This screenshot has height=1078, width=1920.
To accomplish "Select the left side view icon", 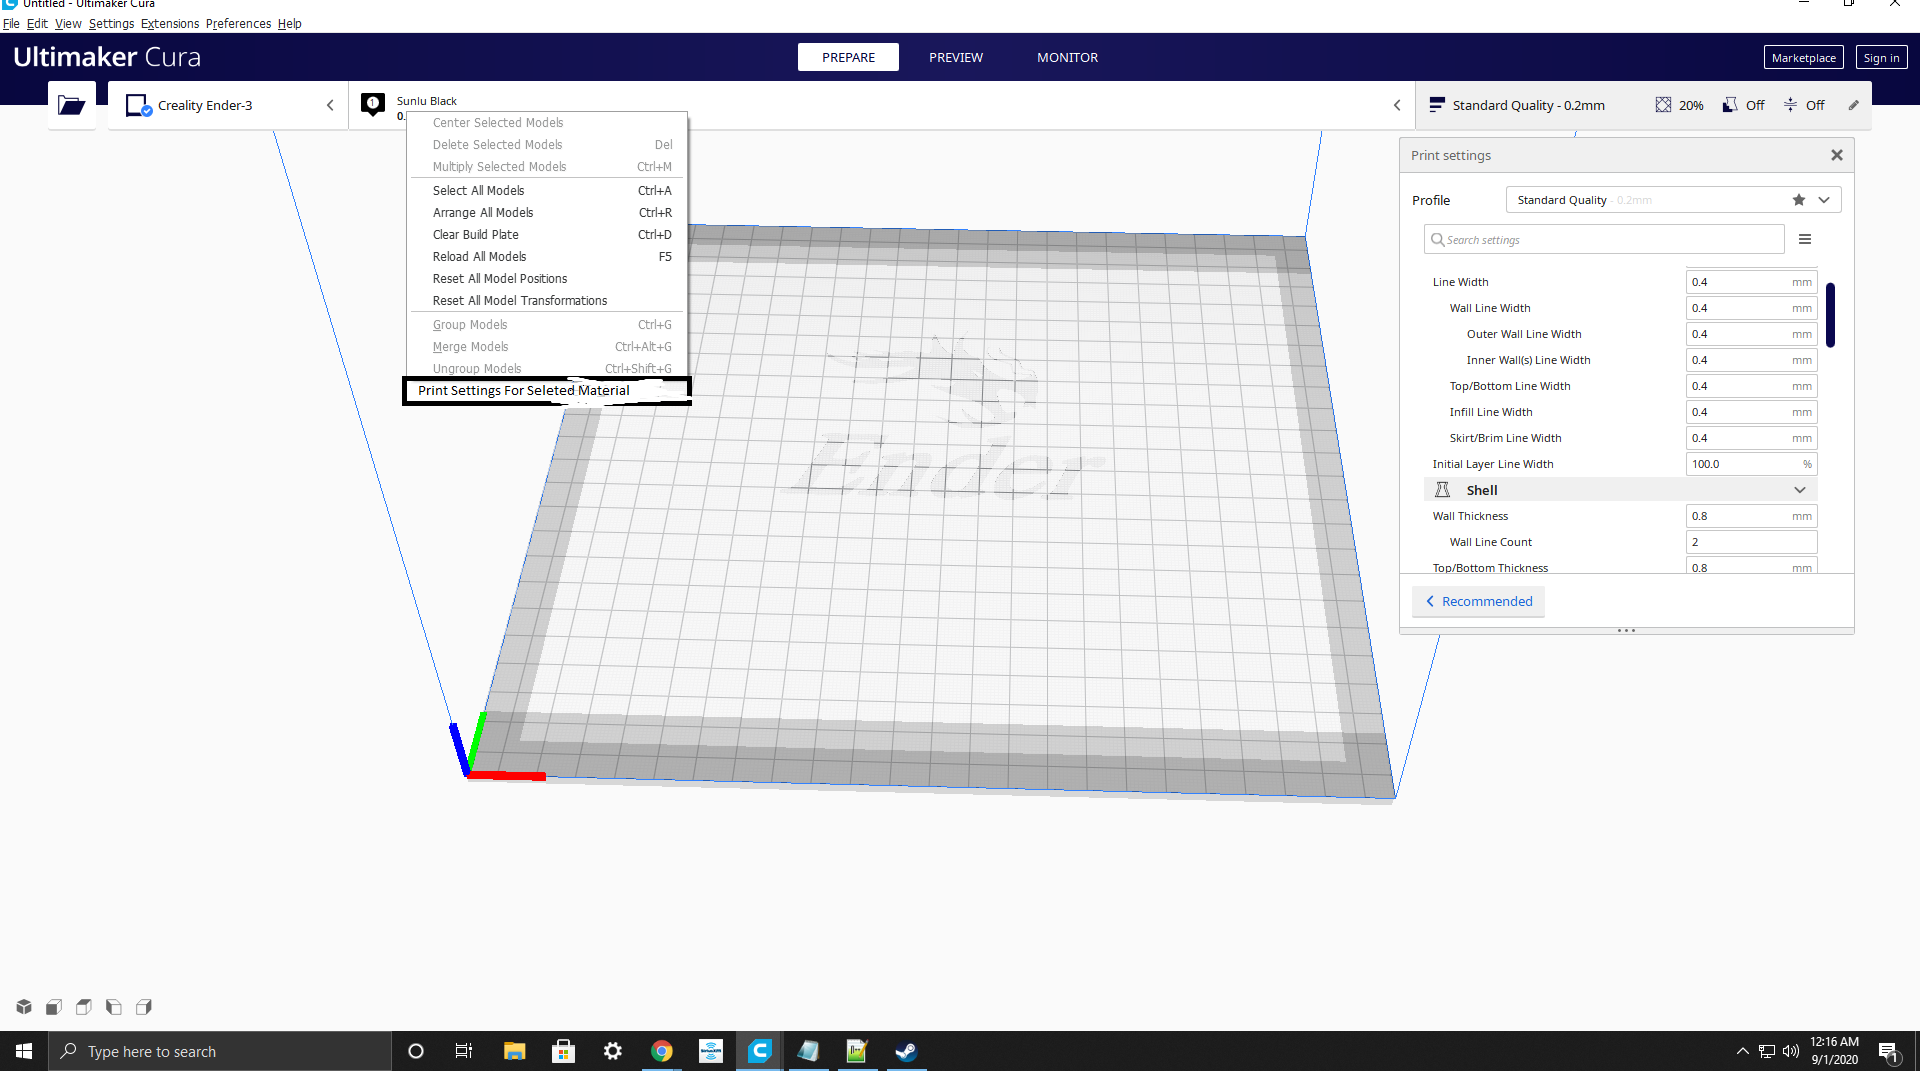I will tap(113, 1007).
